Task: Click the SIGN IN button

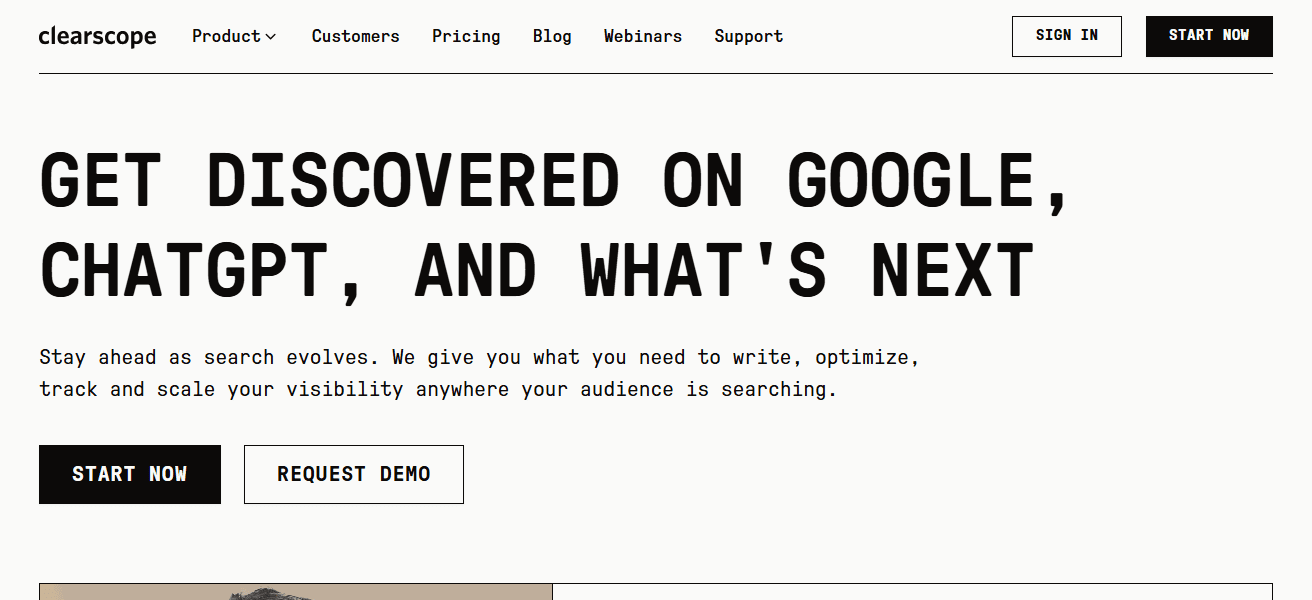Action: tap(1067, 36)
